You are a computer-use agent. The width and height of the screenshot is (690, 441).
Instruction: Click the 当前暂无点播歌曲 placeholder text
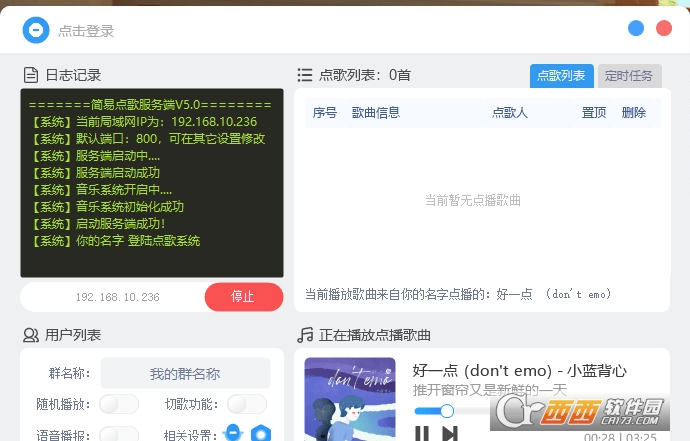(x=473, y=201)
